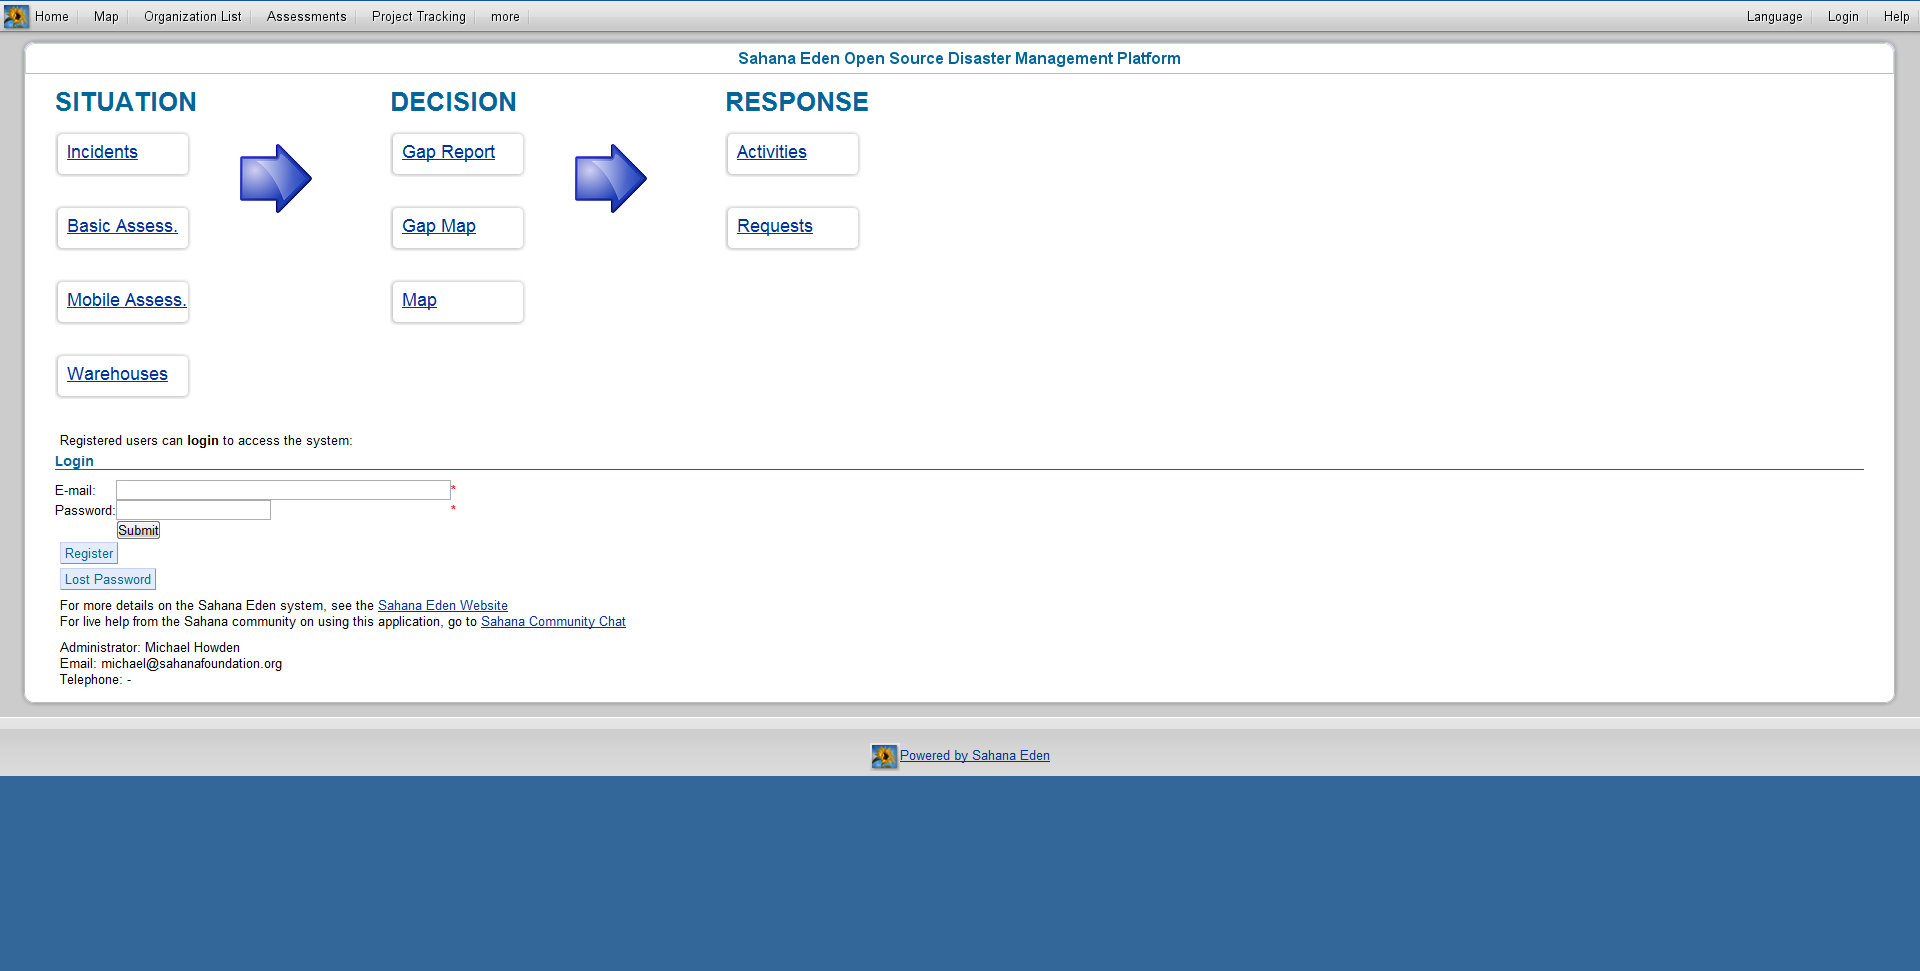Open the 'more' menu in navbar

pyautogui.click(x=505, y=17)
